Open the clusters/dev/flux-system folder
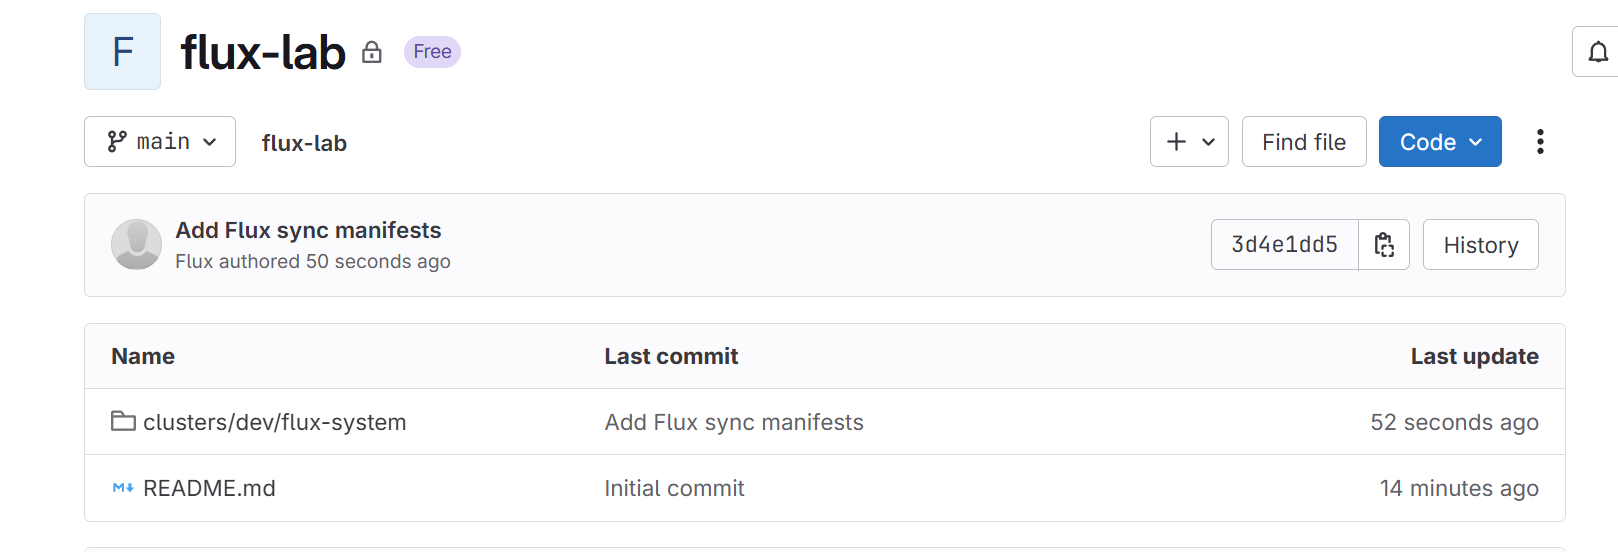The width and height of the screenshot is (1618, 552). [x=275, y=422]
